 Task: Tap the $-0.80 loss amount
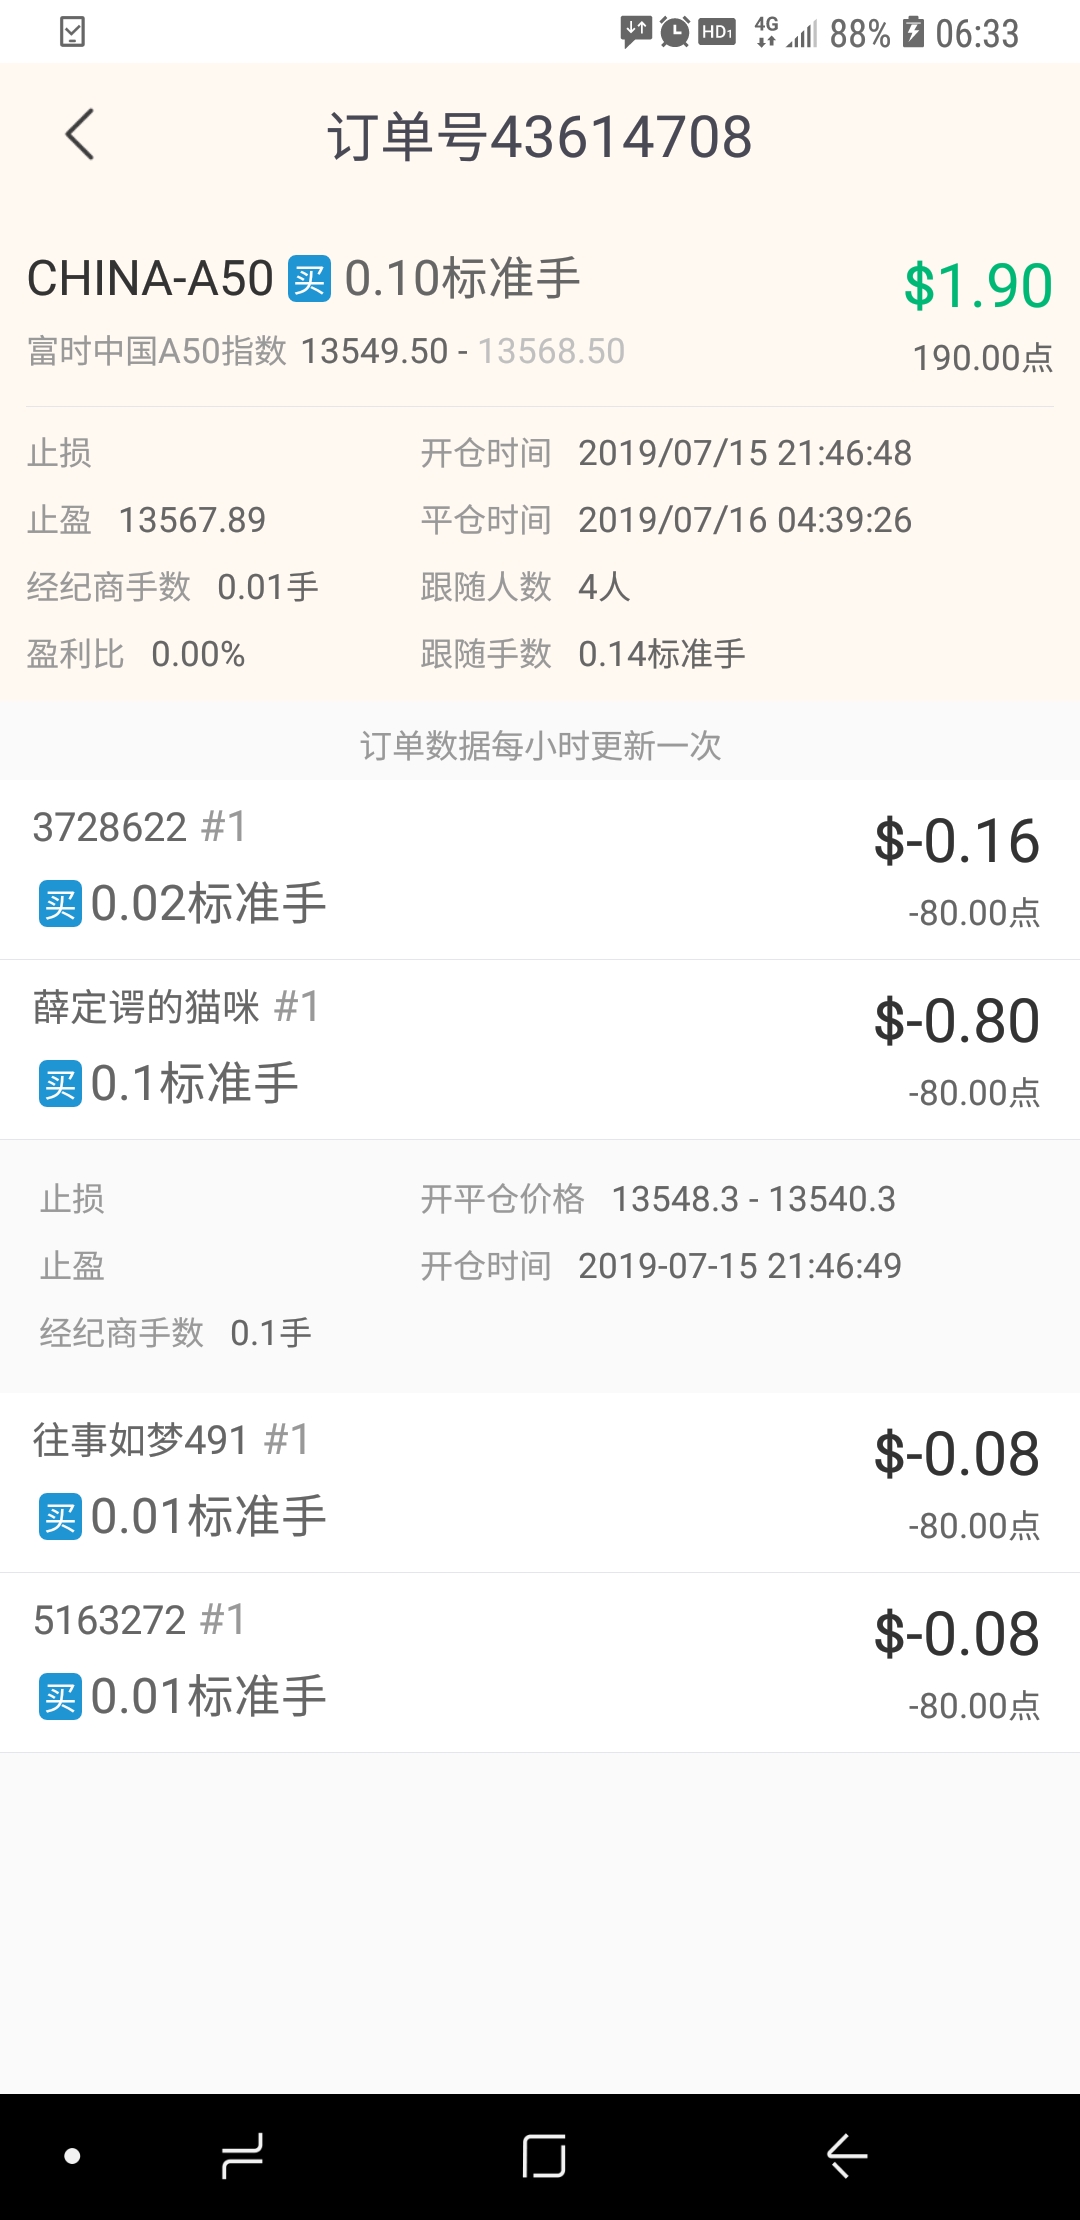click(956, 1022)
